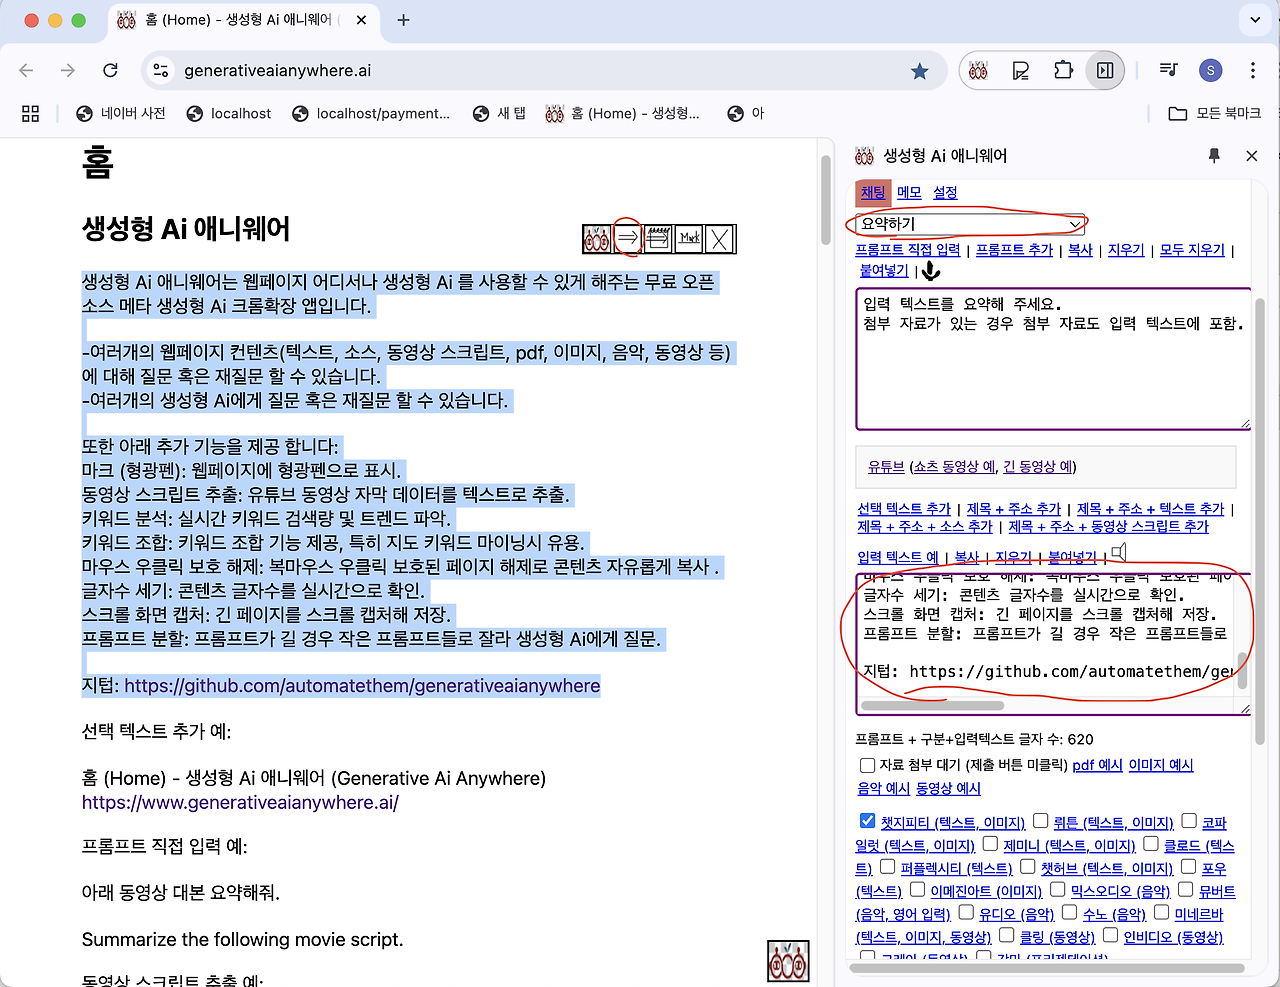Viewport: 1280px width, 987px height.
Task: Enable 자료 첨부 대기 checkbox
Action: (x=867, y=765)
